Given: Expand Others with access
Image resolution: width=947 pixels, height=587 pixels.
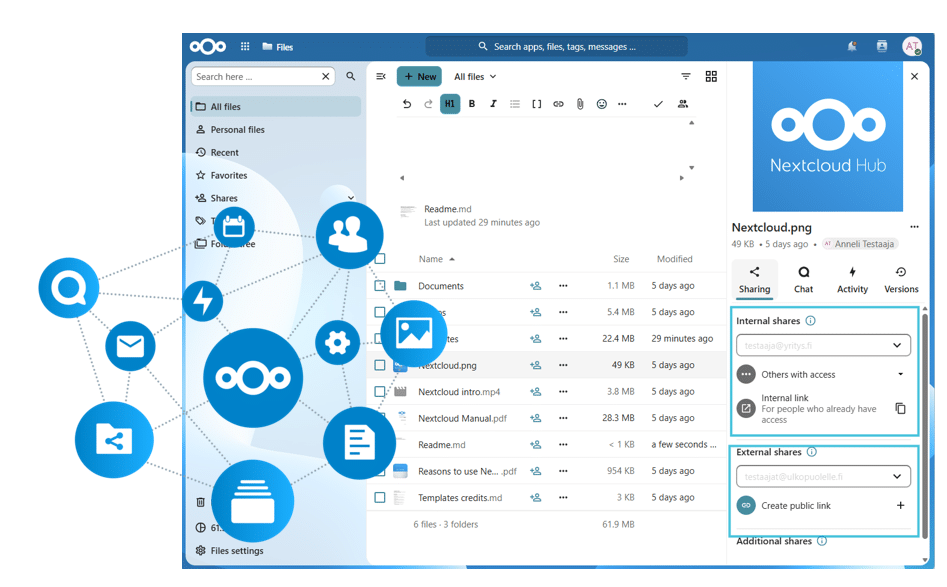Looking at the screenshot, I should [900, 374].
